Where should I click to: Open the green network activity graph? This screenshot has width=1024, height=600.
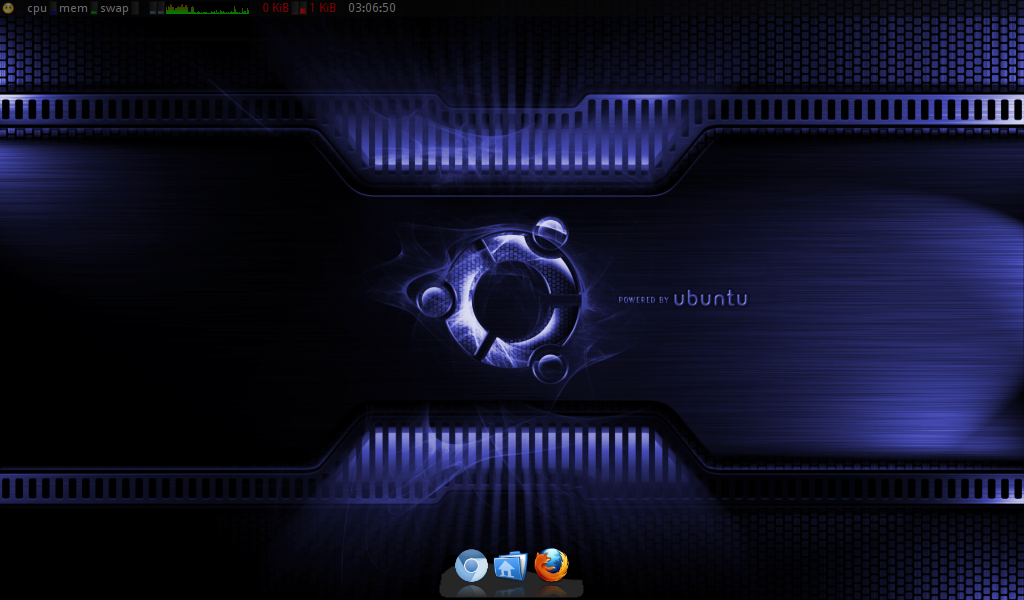(x=208, y=9)
